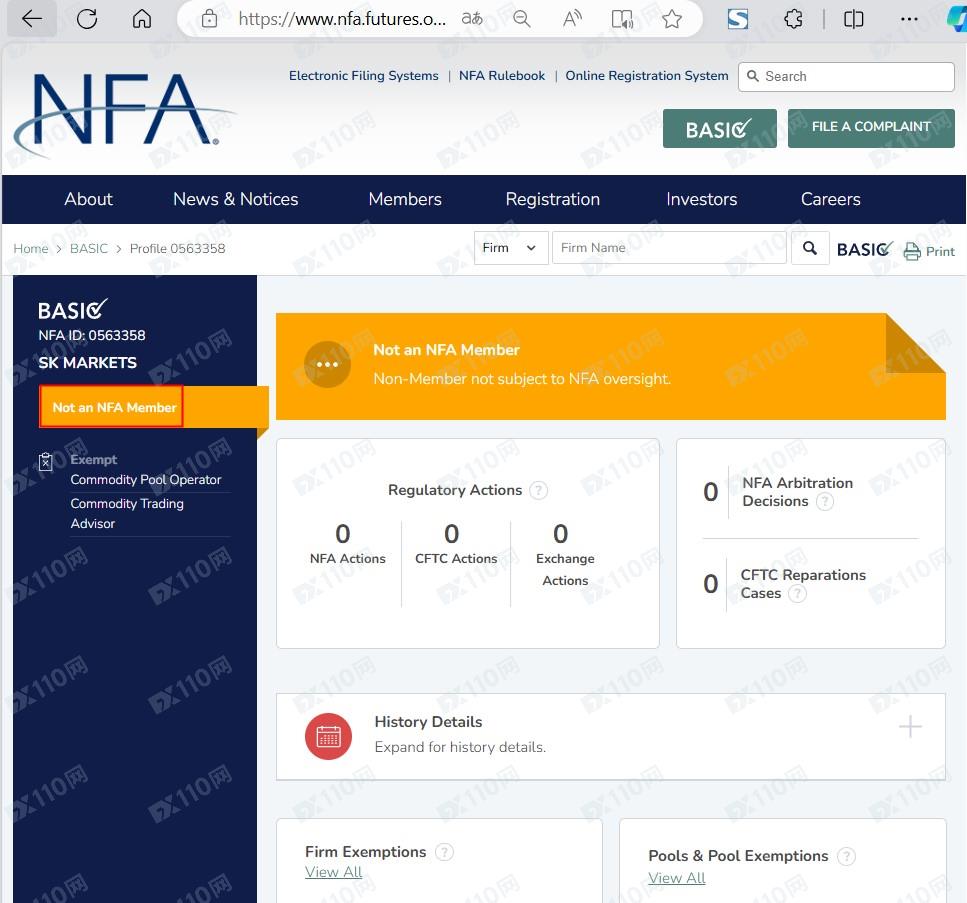
Task: Click the SK MARKETS firm name
Action: (x=88, y=363)
